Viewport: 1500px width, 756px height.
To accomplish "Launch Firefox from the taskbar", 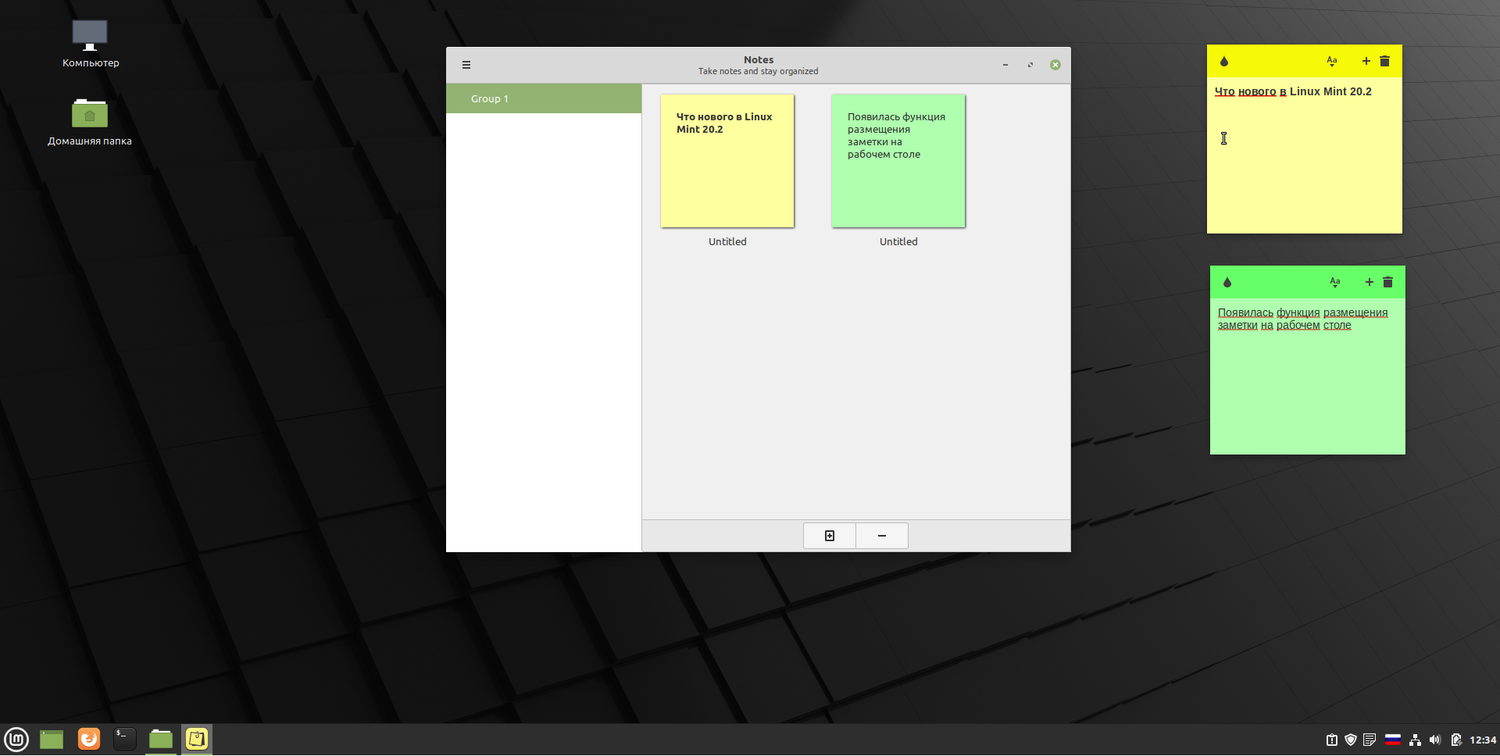I will [90, 739].
